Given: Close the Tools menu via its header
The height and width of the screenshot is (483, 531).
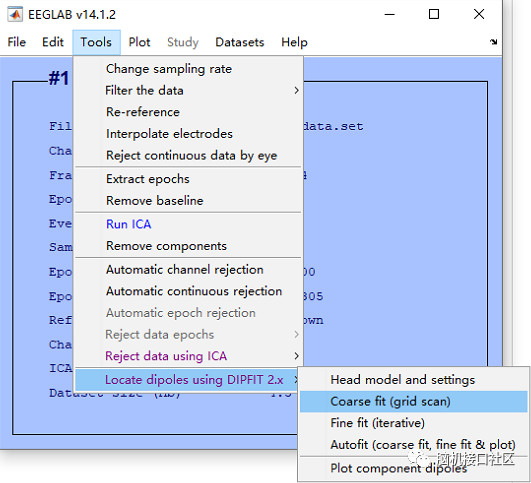Looking at the screenshot, I should [x=96, y=42].
